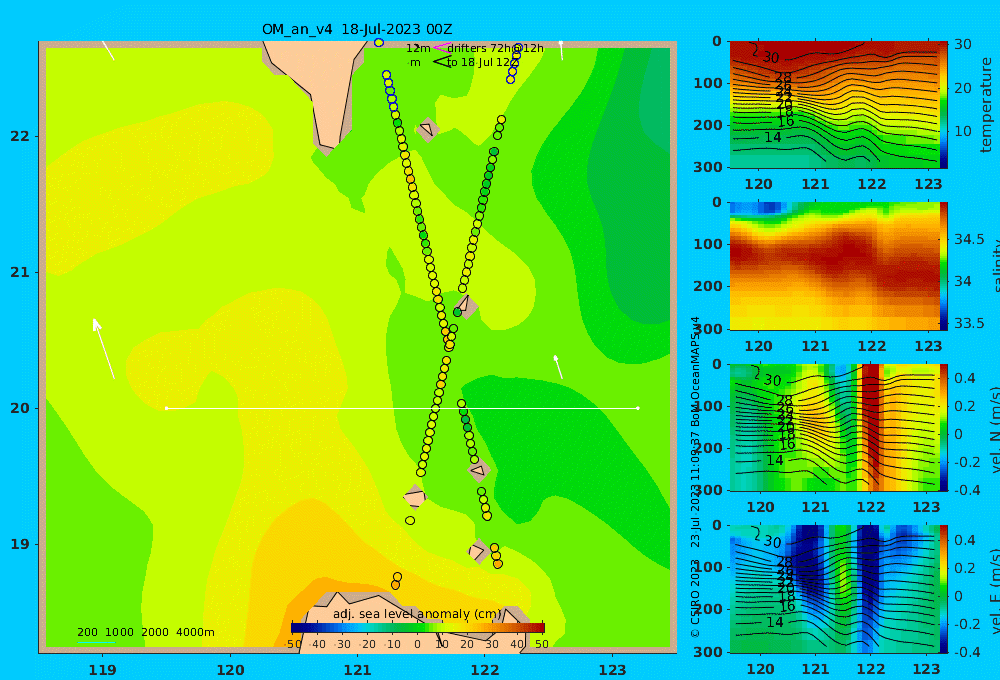Click the temperature colorbar
Image resolution: width=1000 pixels, height=680 pixels.
[943, 105]
